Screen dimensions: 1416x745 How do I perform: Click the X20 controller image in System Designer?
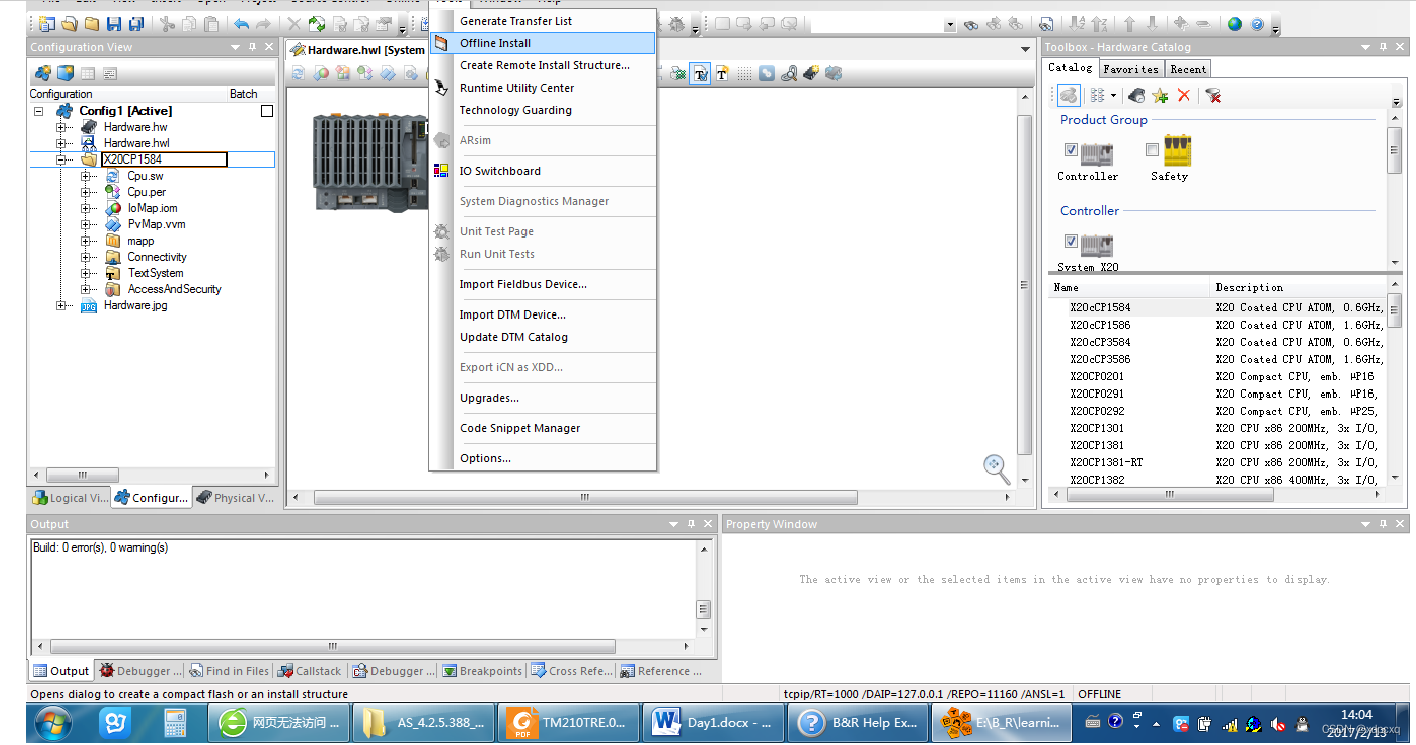369,161
